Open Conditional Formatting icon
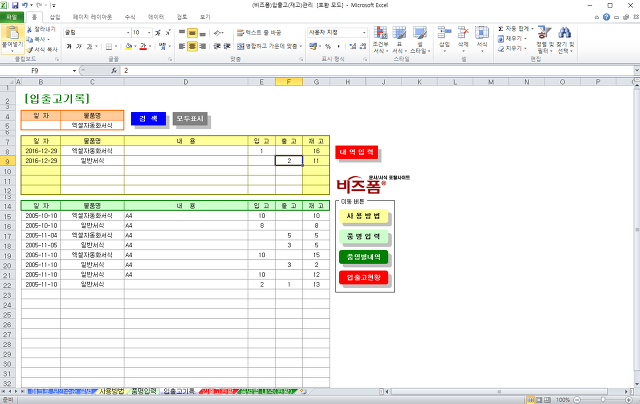This screenshot has height=404, width=640. point(380,33)
